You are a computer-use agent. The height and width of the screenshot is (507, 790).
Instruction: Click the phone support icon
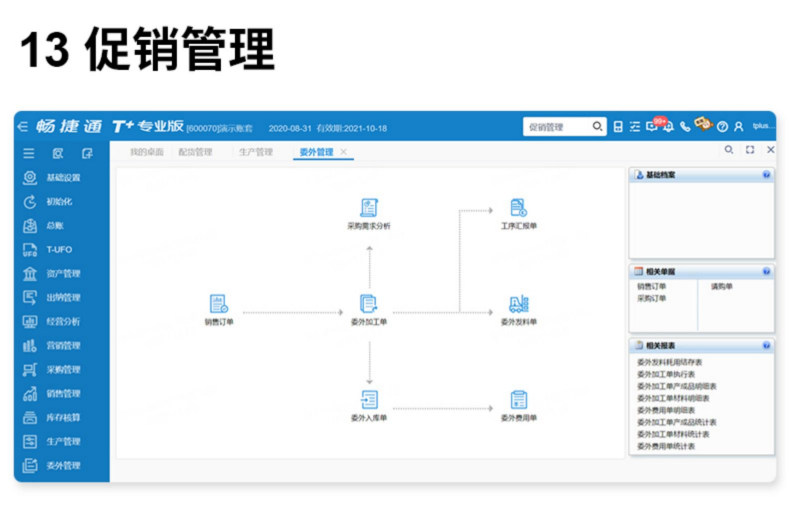(x=685, y=126)
